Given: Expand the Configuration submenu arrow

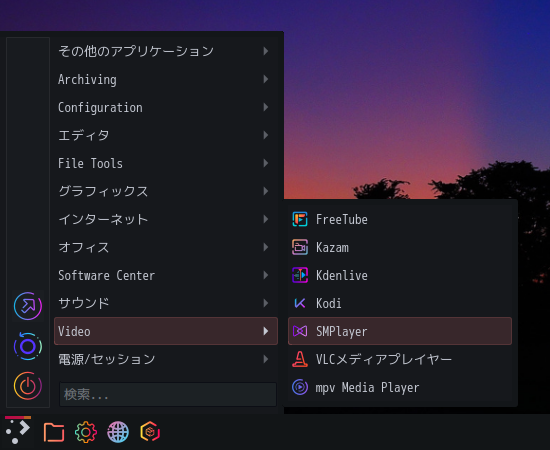Looking at the screenshot, I should pyautogui.click(x=266, y=107).
